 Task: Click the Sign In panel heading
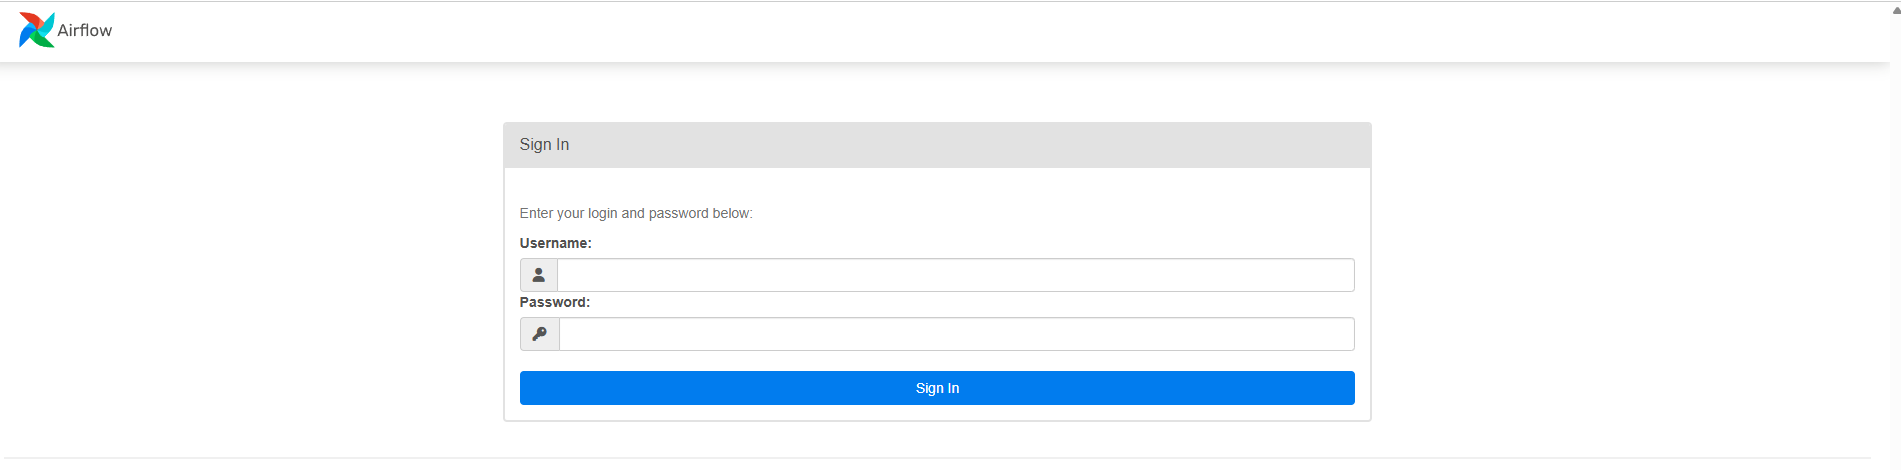[544, 144]
